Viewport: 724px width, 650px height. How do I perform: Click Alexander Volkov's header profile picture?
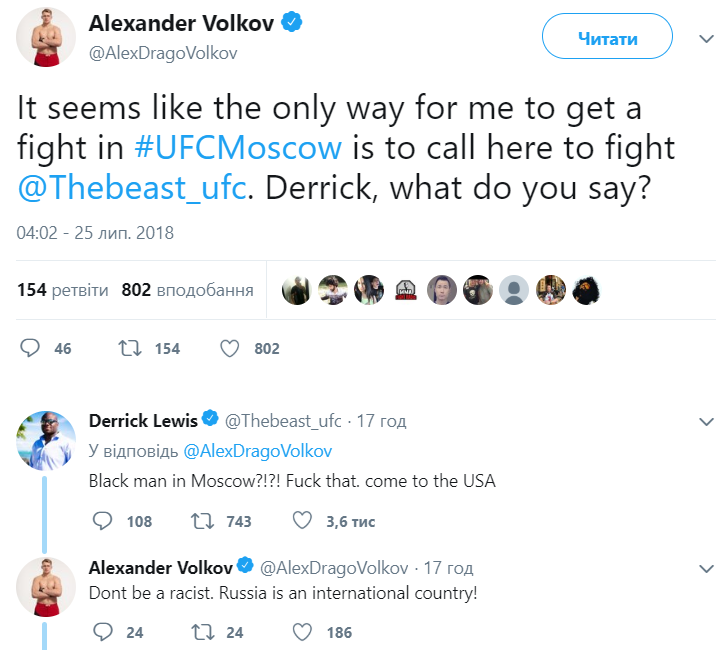click(x=46, y=38)
